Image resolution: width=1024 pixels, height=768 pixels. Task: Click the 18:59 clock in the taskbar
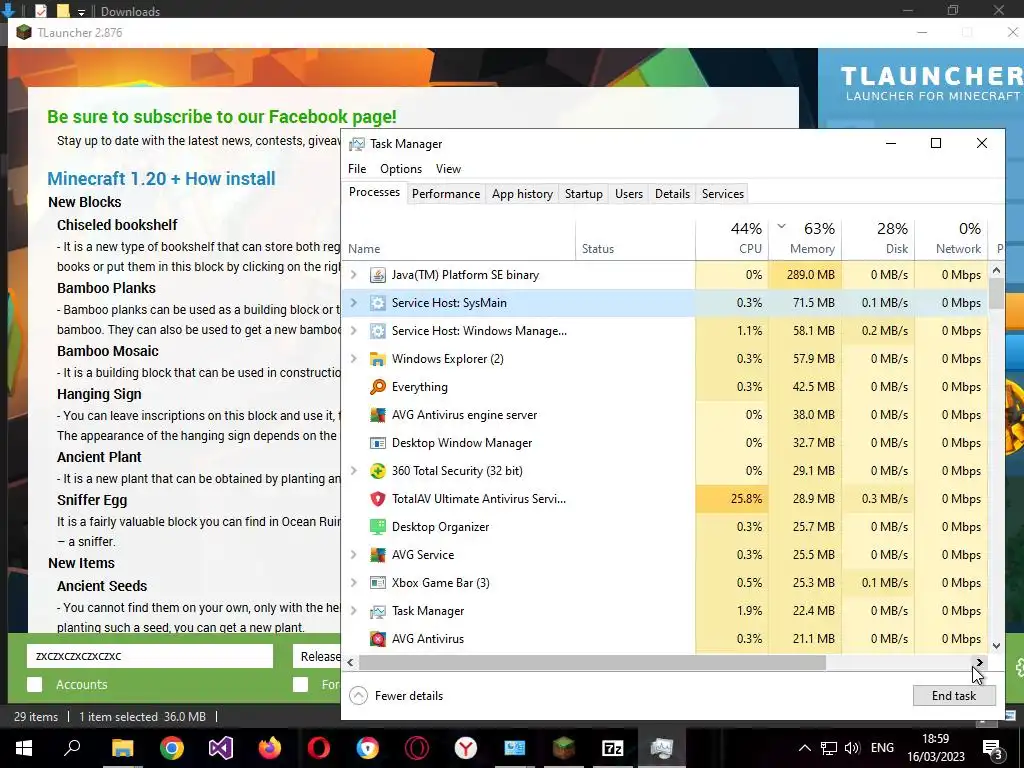click(x=935, y=739)
